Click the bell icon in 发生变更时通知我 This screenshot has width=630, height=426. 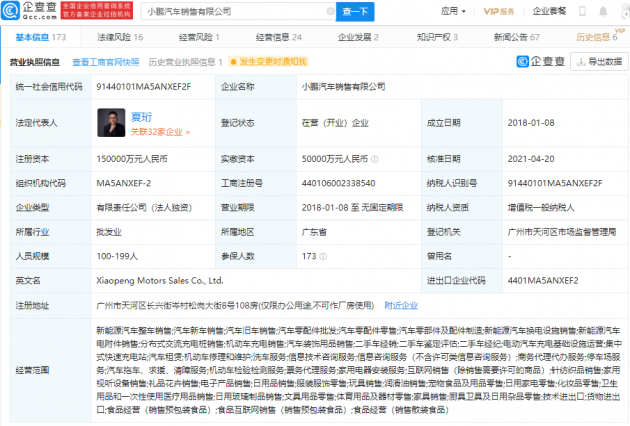(x=233, y=62)
